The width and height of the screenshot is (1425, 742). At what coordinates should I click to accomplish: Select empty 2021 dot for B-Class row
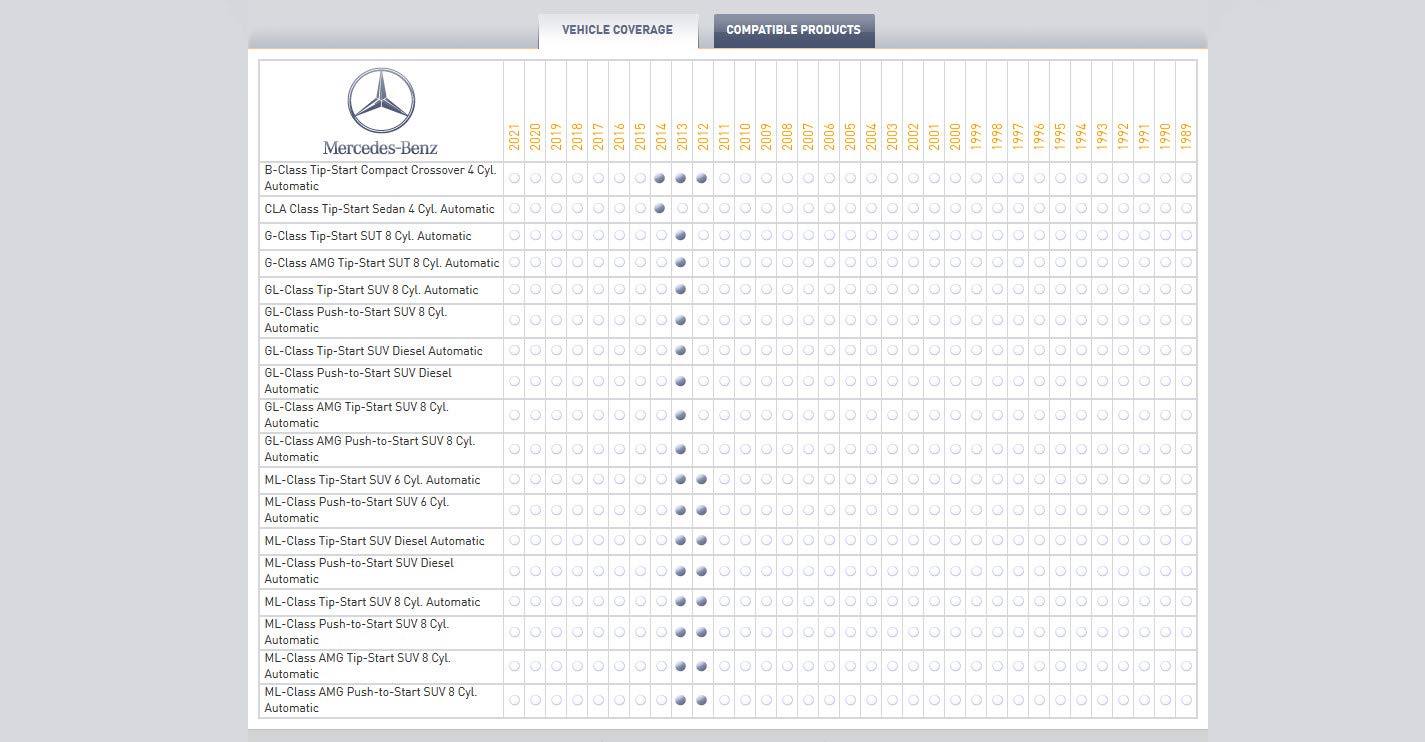pyautogui.click(x=514, y=178)
